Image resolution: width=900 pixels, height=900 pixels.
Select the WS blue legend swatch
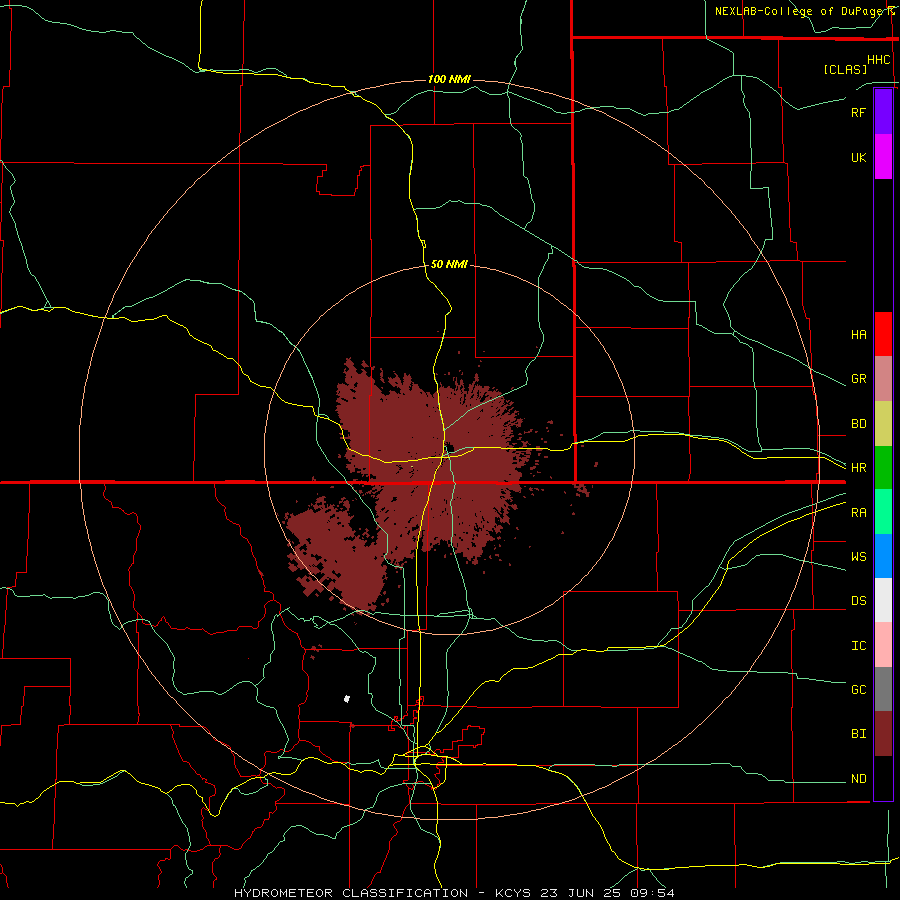coord(883,556)
